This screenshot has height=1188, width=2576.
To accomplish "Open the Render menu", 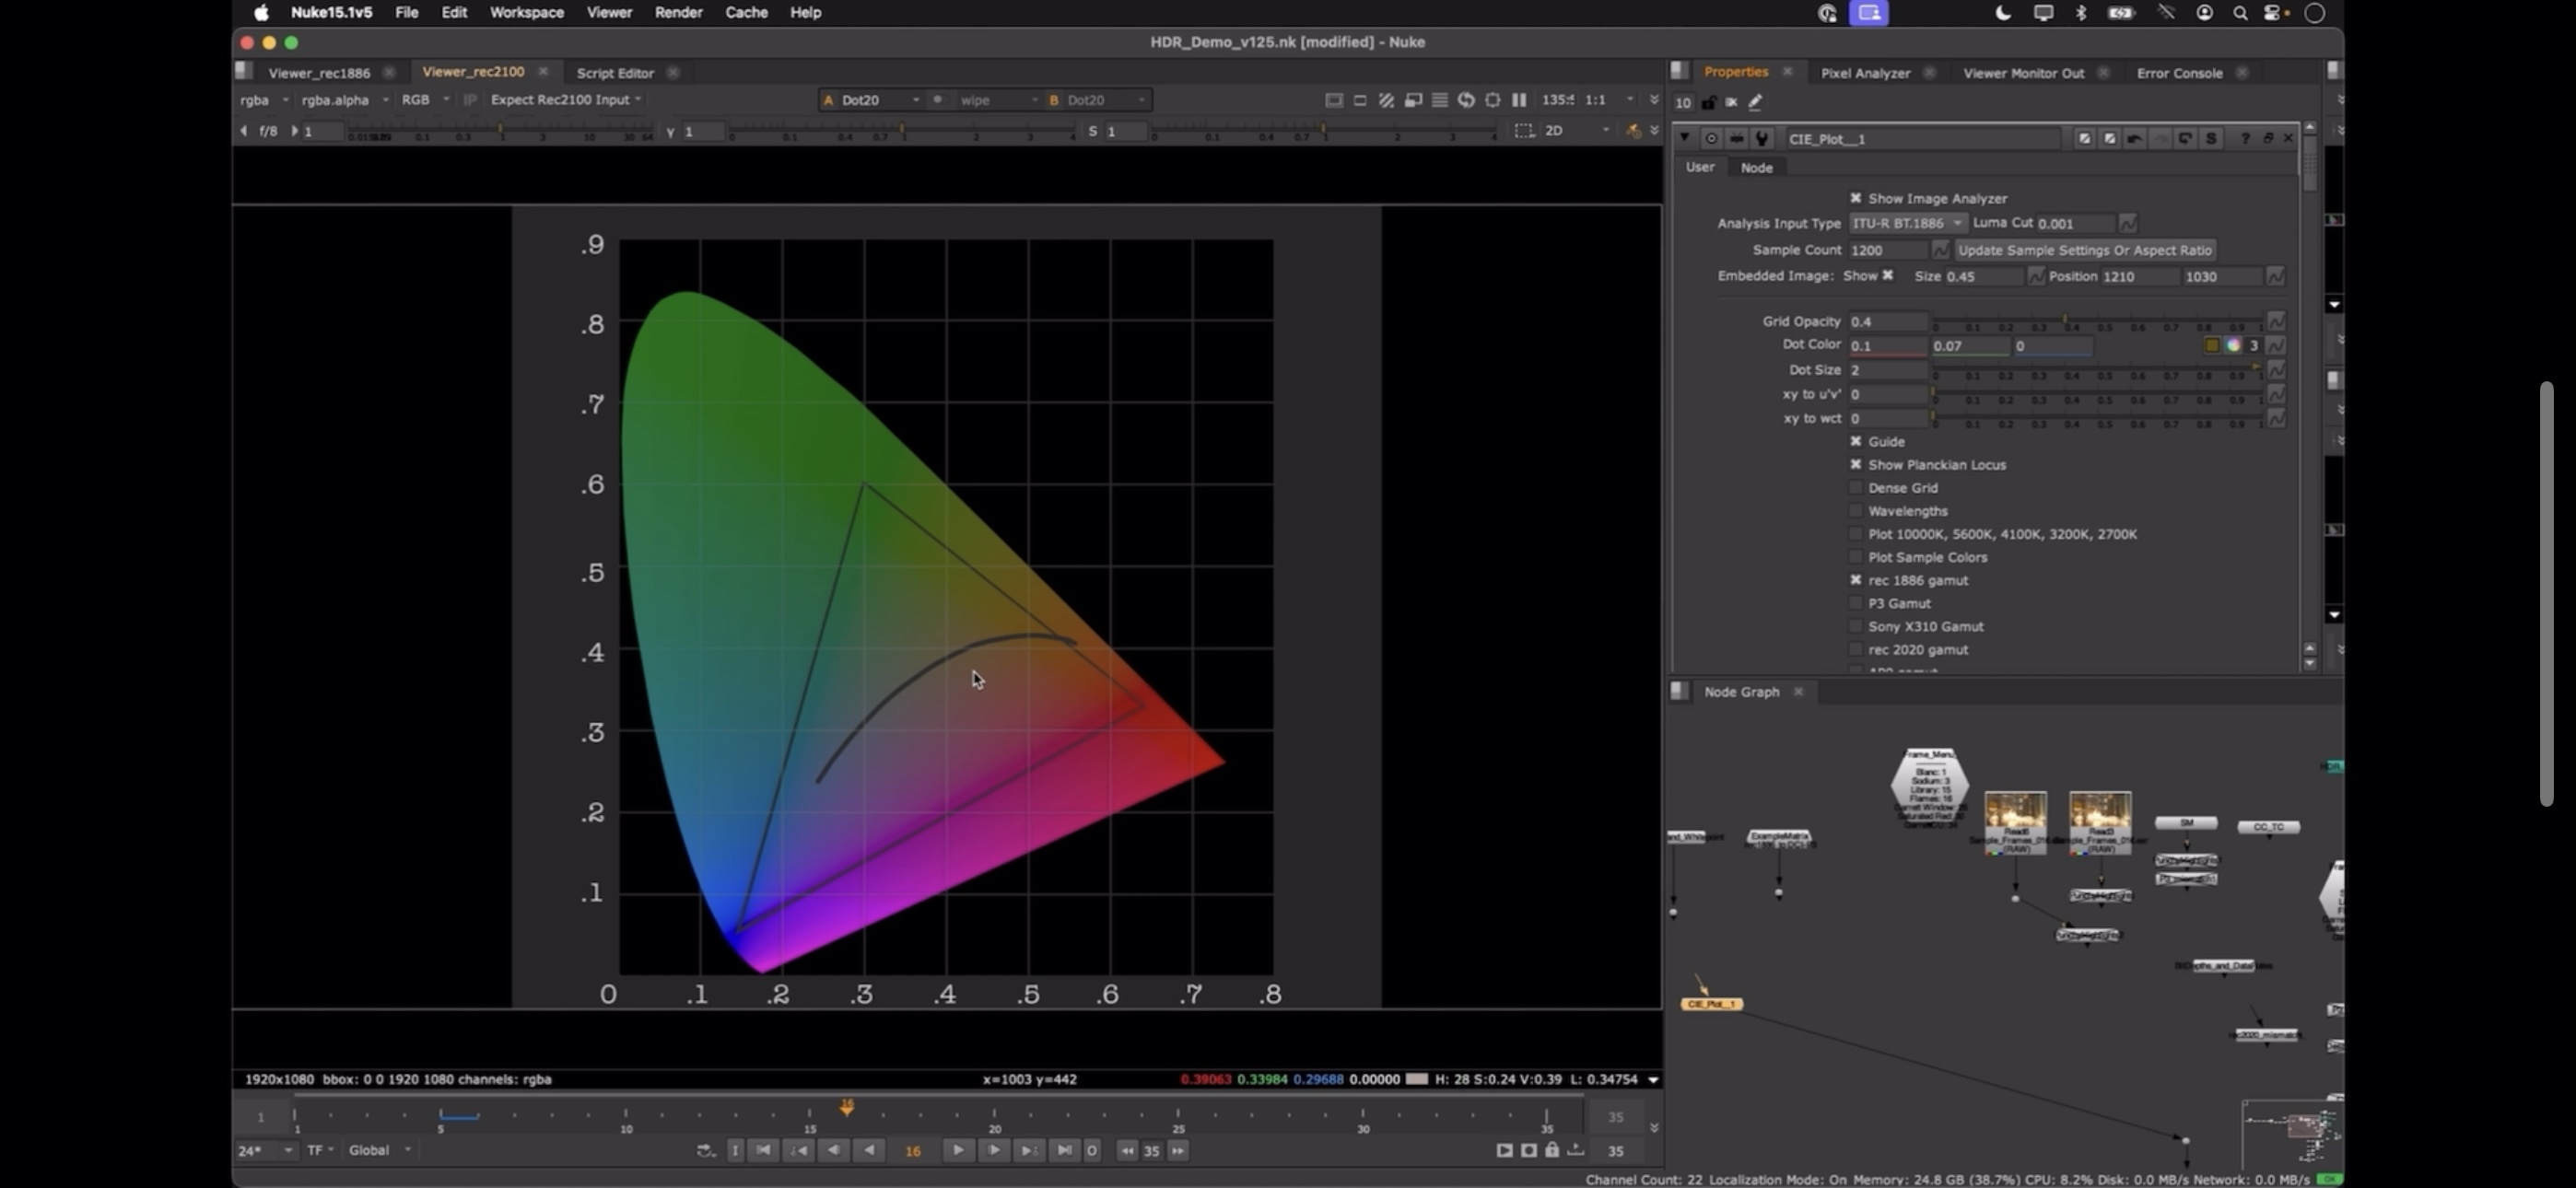I will (678, 13).
